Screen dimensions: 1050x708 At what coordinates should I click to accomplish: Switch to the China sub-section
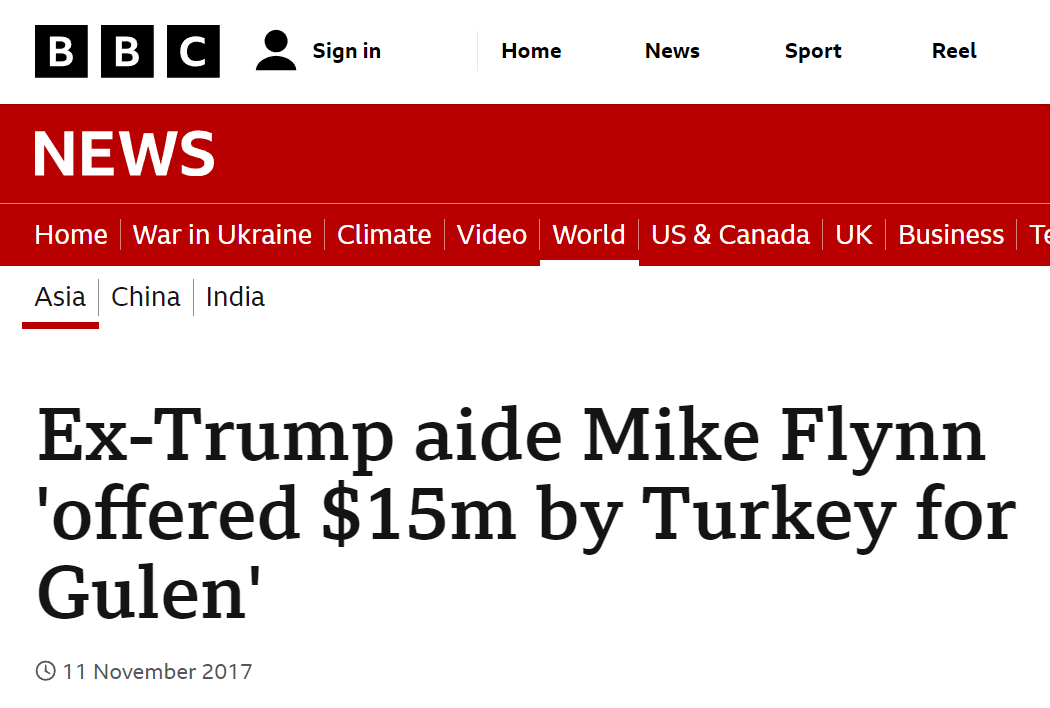coord(146,297)
